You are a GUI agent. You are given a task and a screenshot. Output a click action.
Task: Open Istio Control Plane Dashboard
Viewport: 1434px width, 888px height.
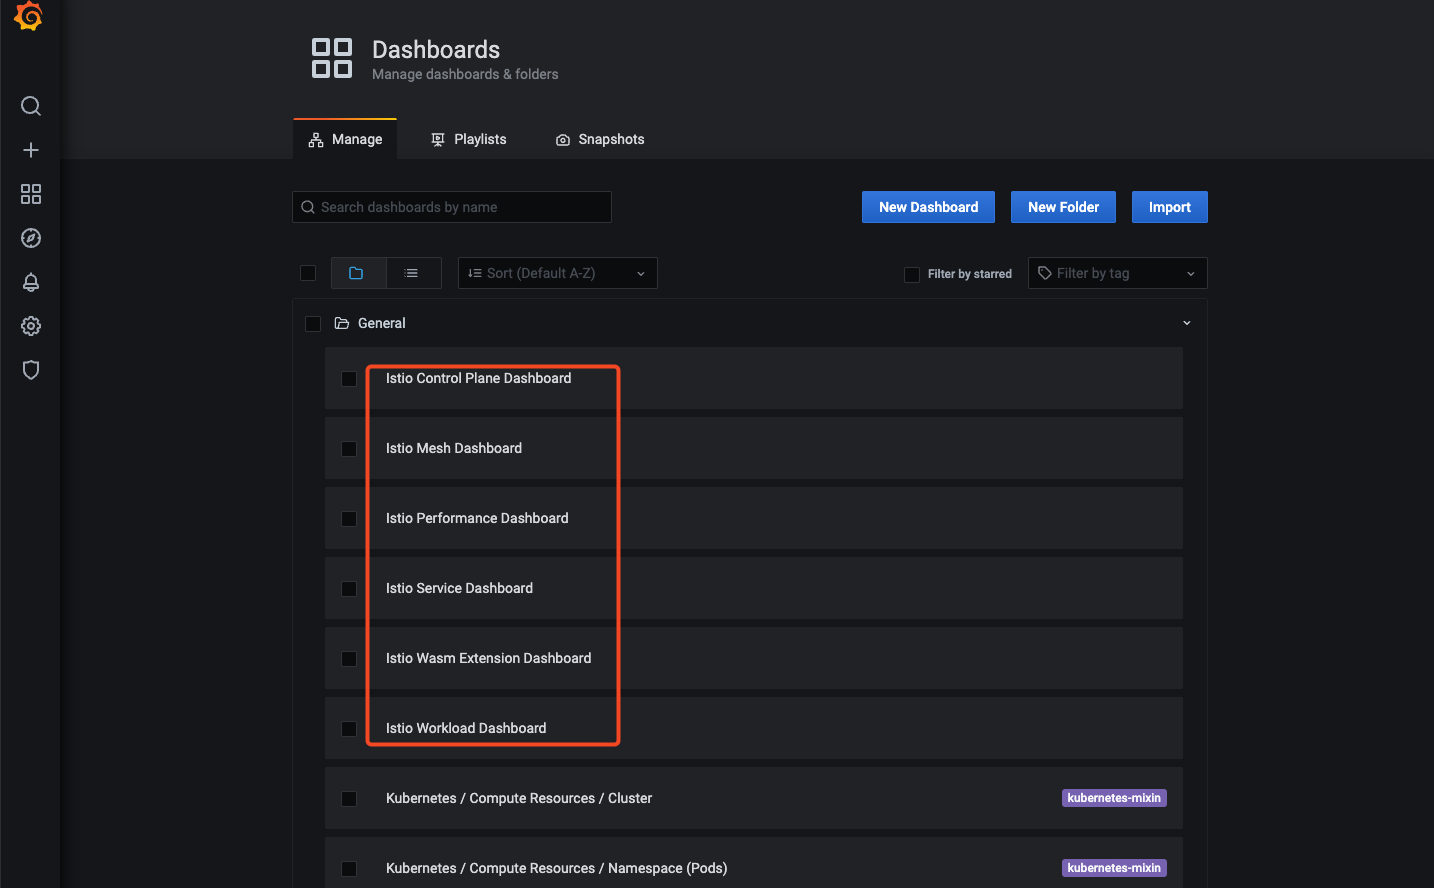click(x=478, y=378)
